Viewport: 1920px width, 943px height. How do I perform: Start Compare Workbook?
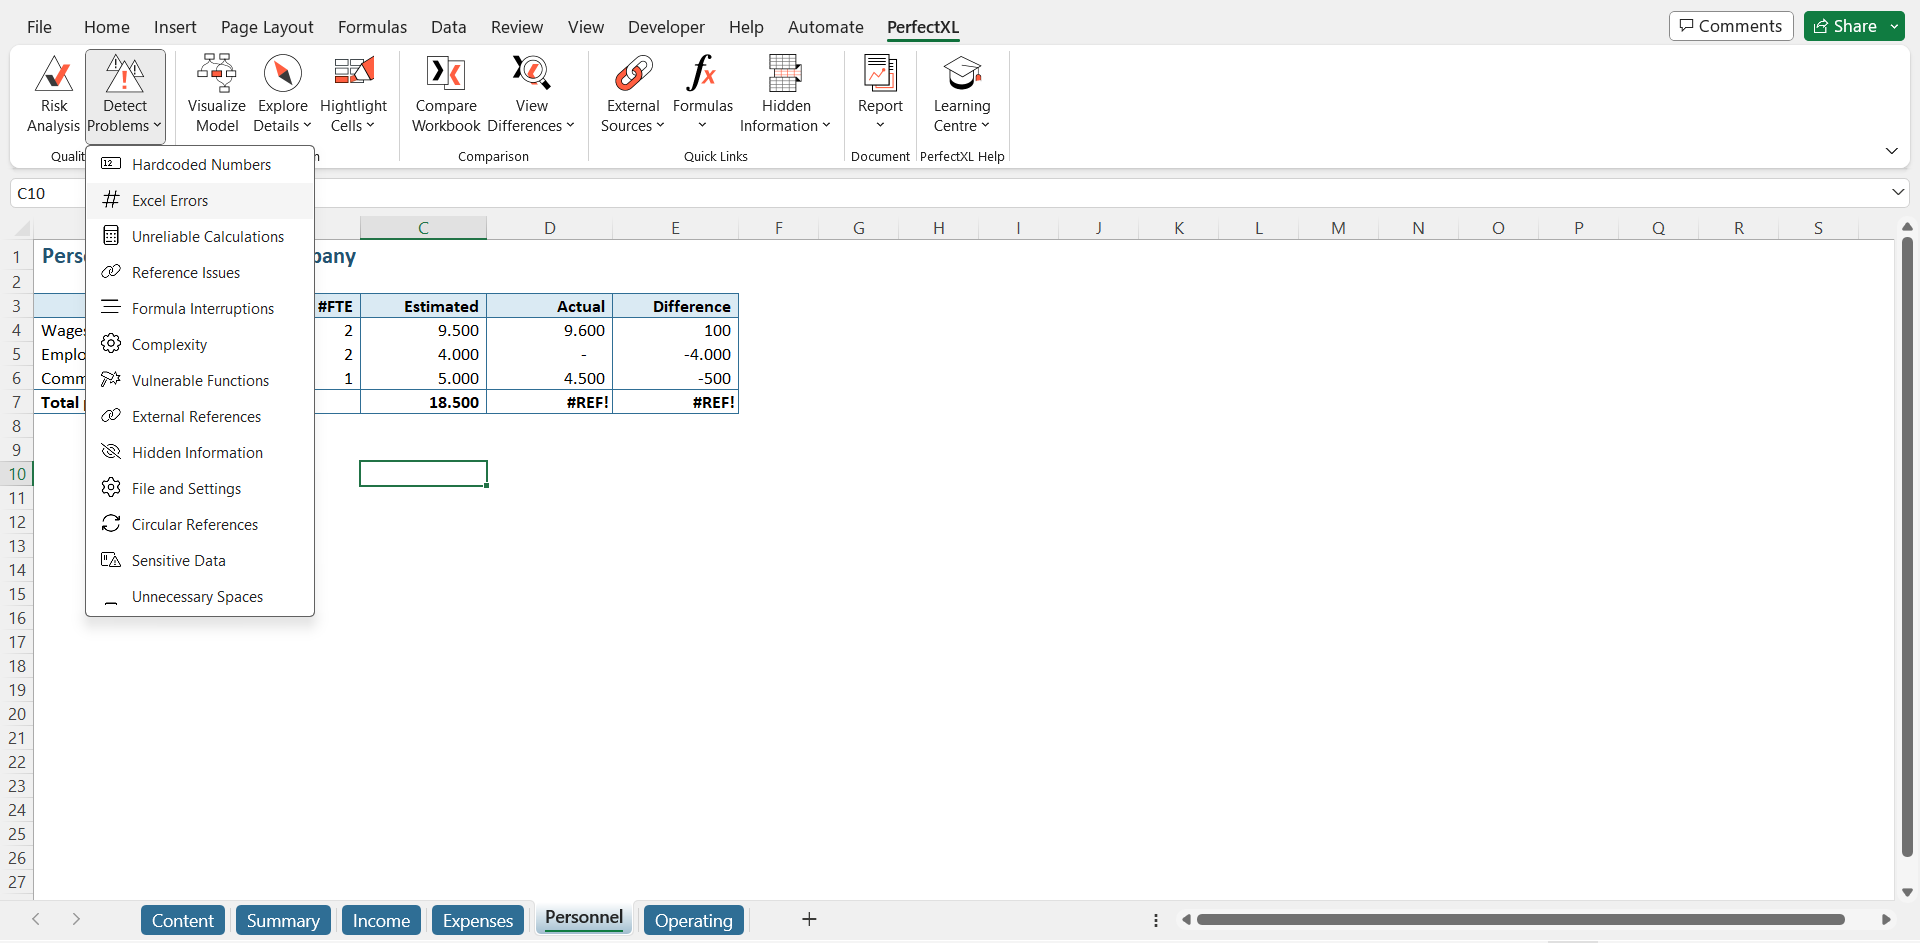(x=446, y=95)
